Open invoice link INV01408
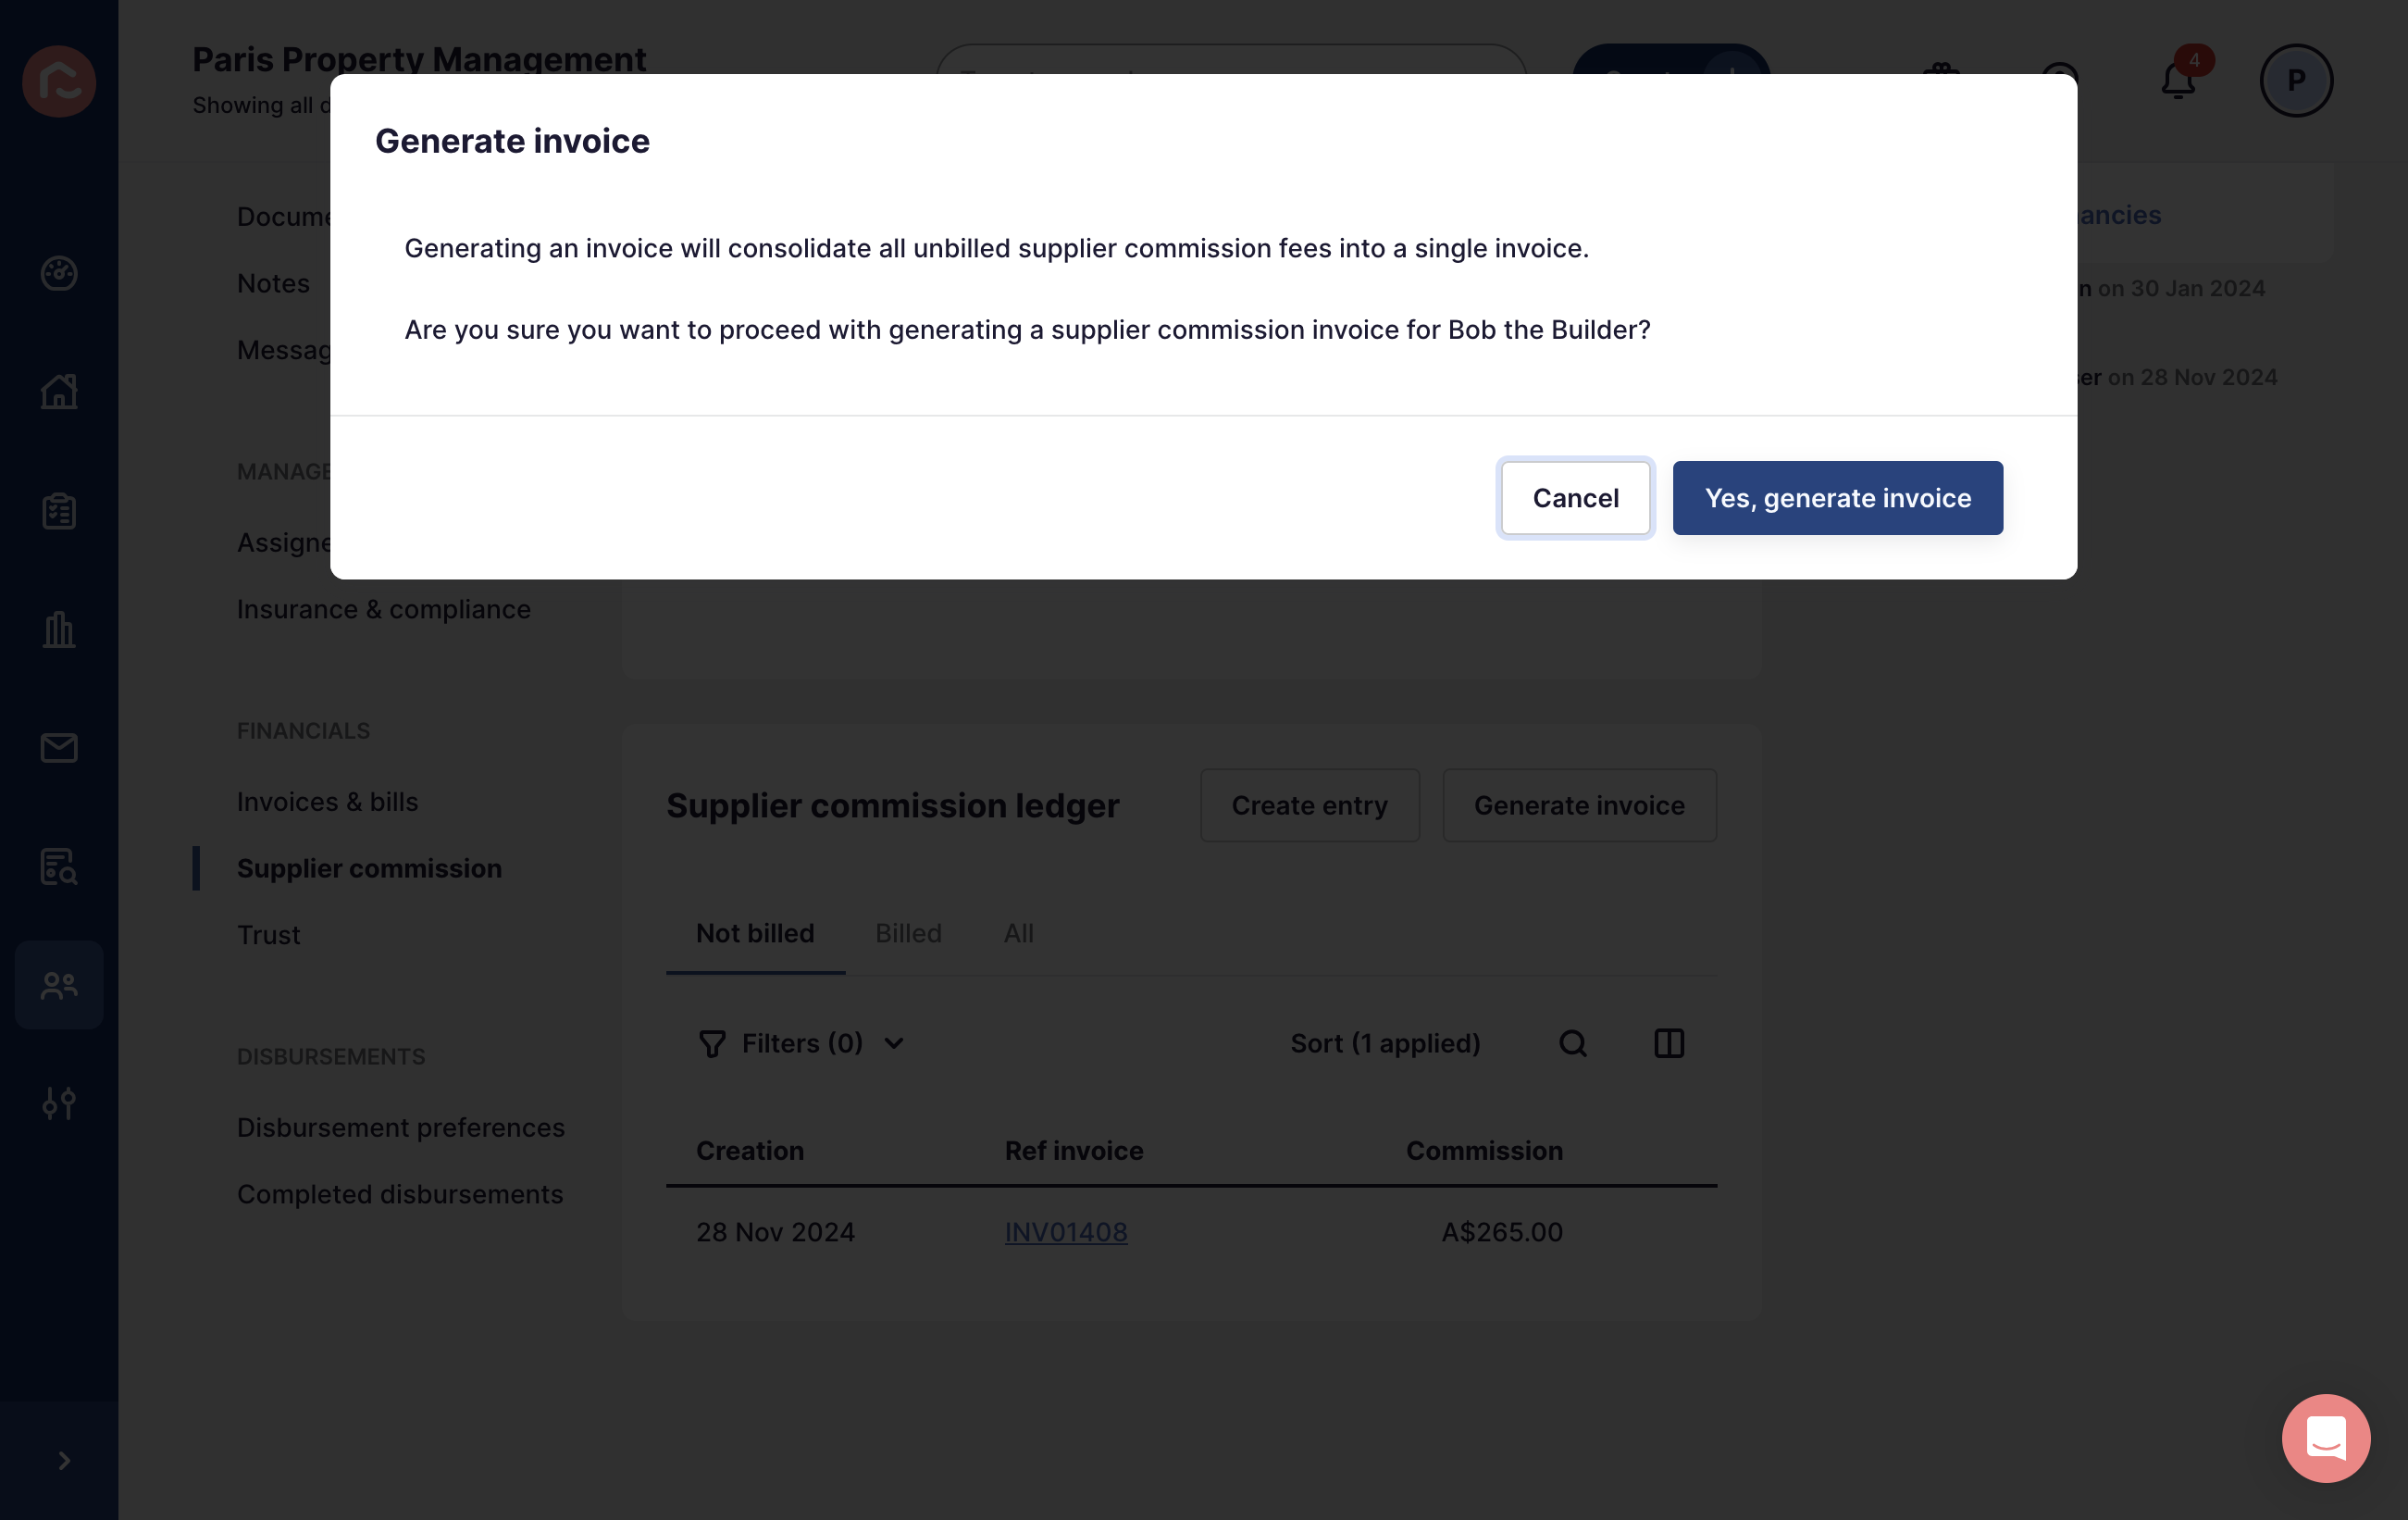 [x=1066, y=1231]
